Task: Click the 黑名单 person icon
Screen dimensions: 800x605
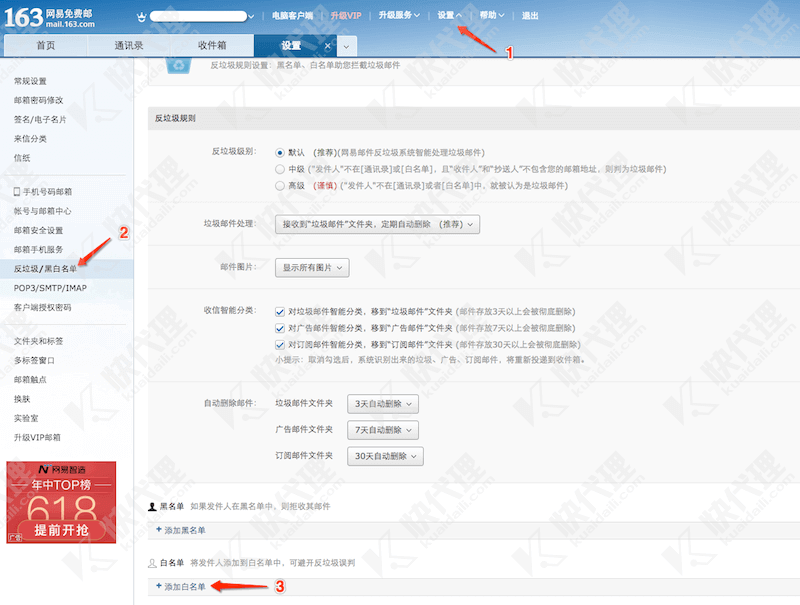Action: pos(152,508)
